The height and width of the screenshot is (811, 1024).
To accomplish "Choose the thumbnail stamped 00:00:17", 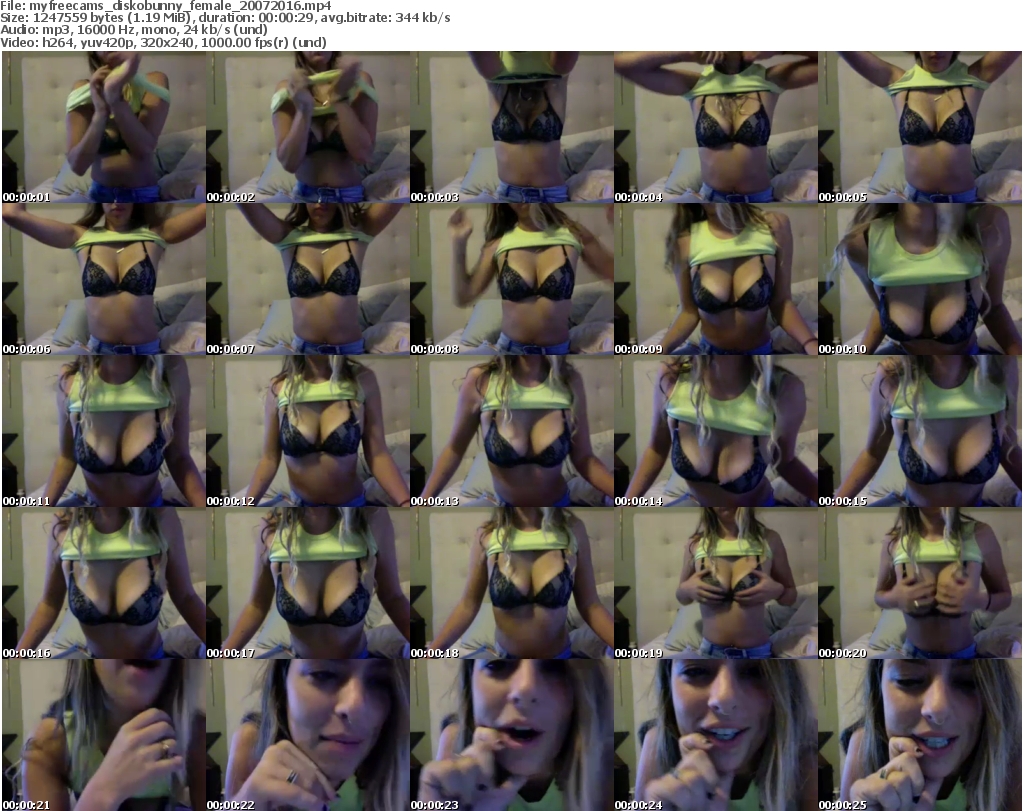I will 308,583.
